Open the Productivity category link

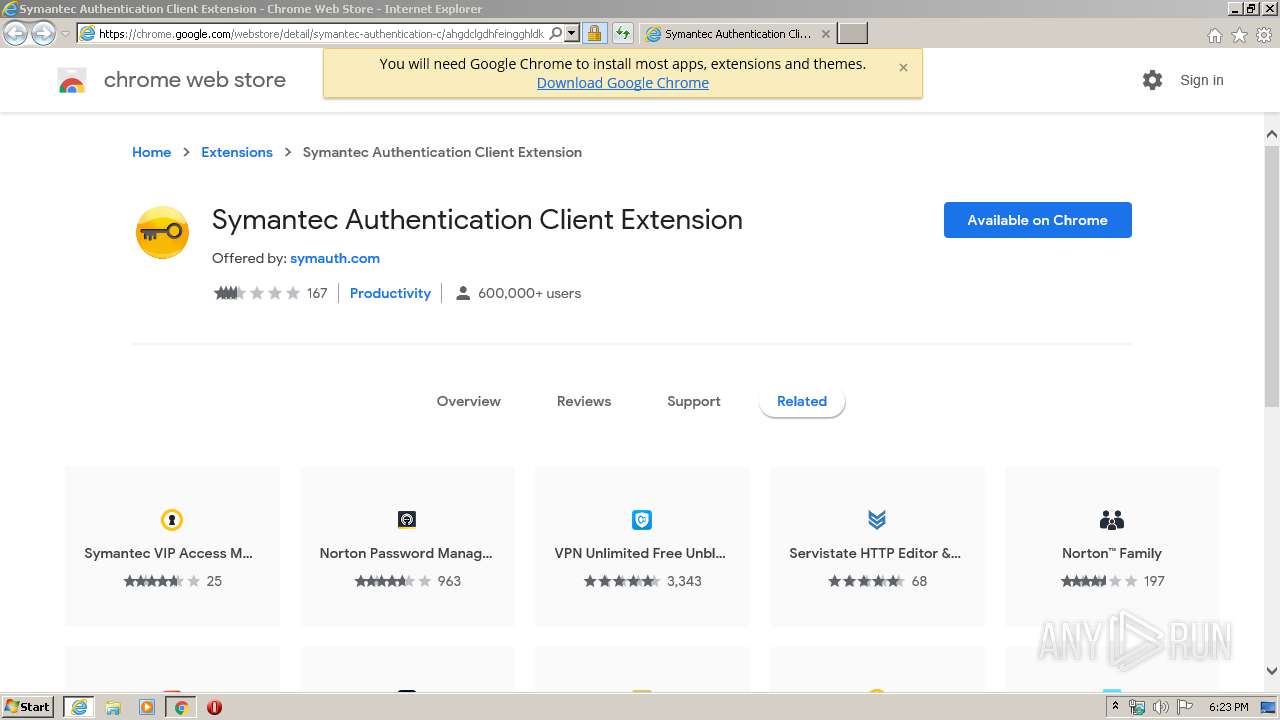coord(390,293)
